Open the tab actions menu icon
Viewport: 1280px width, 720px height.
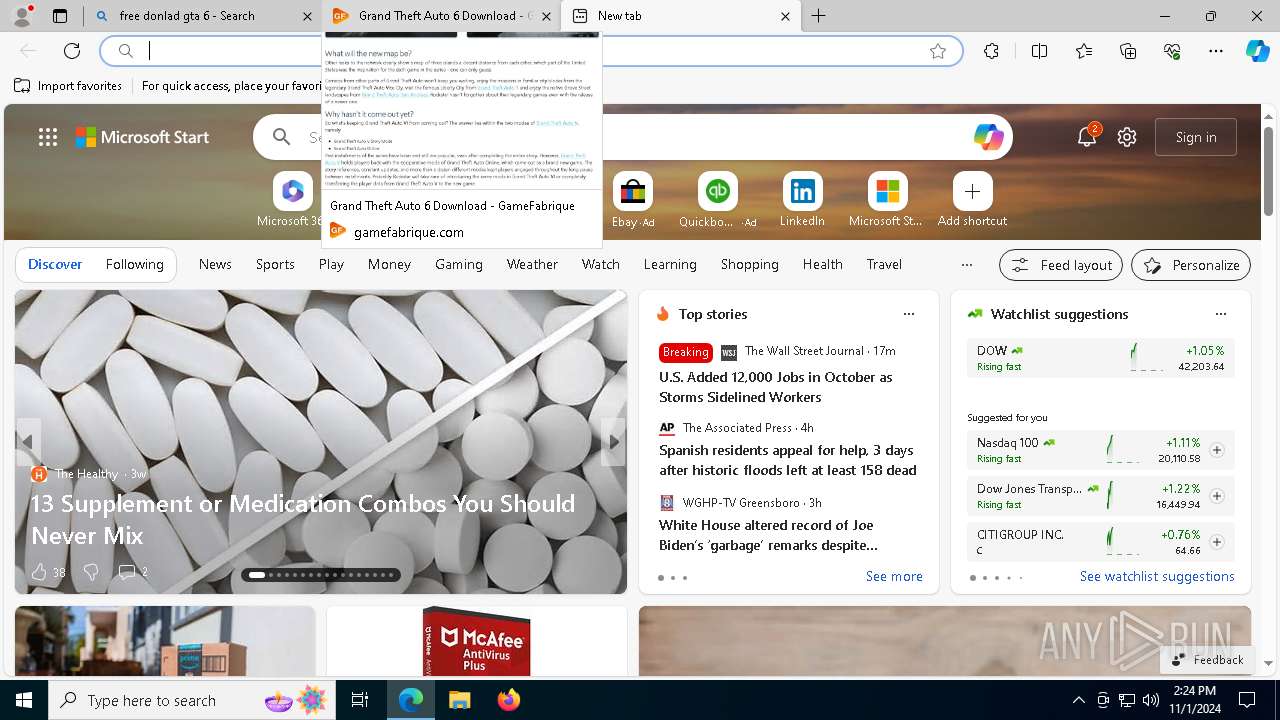point(60,16)
